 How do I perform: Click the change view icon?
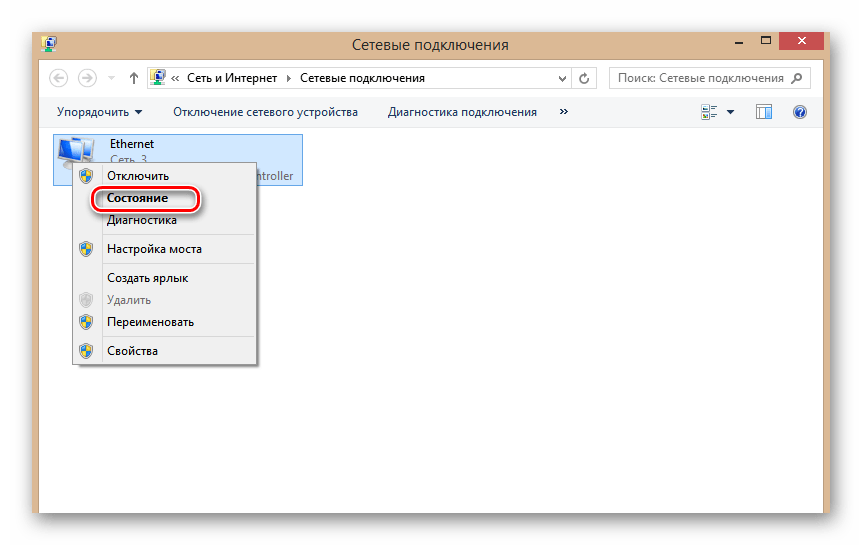710,112
